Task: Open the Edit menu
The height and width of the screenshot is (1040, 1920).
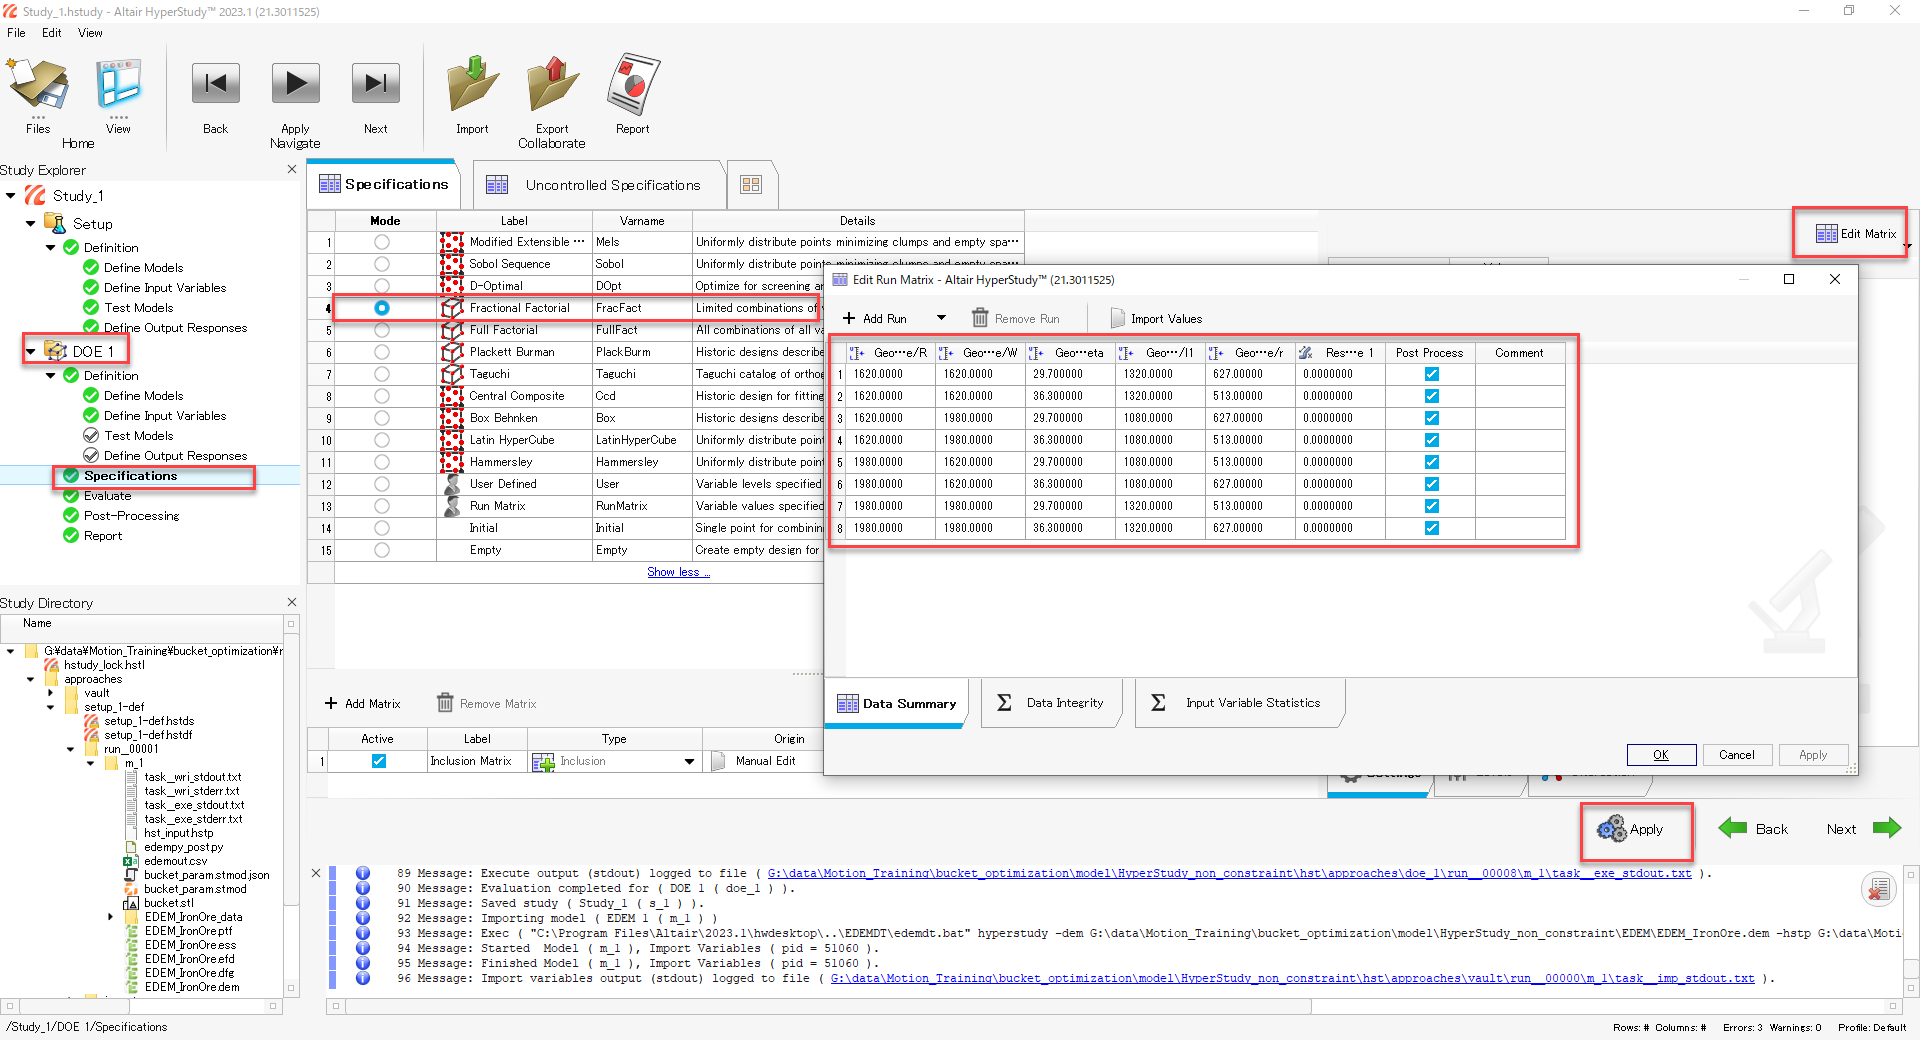Action: click(x=52, y=33)
